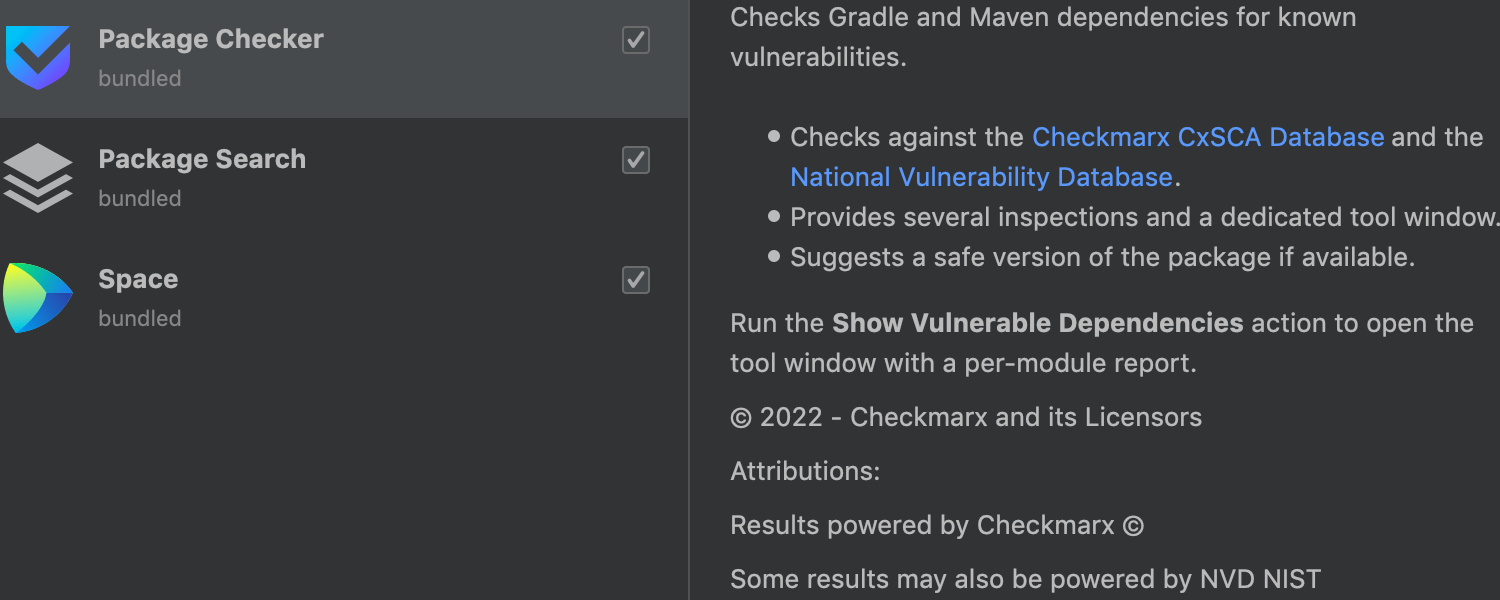Select the Package Search plugin name
This screenshot has width=1500, height=600.
tap(202, 159)
